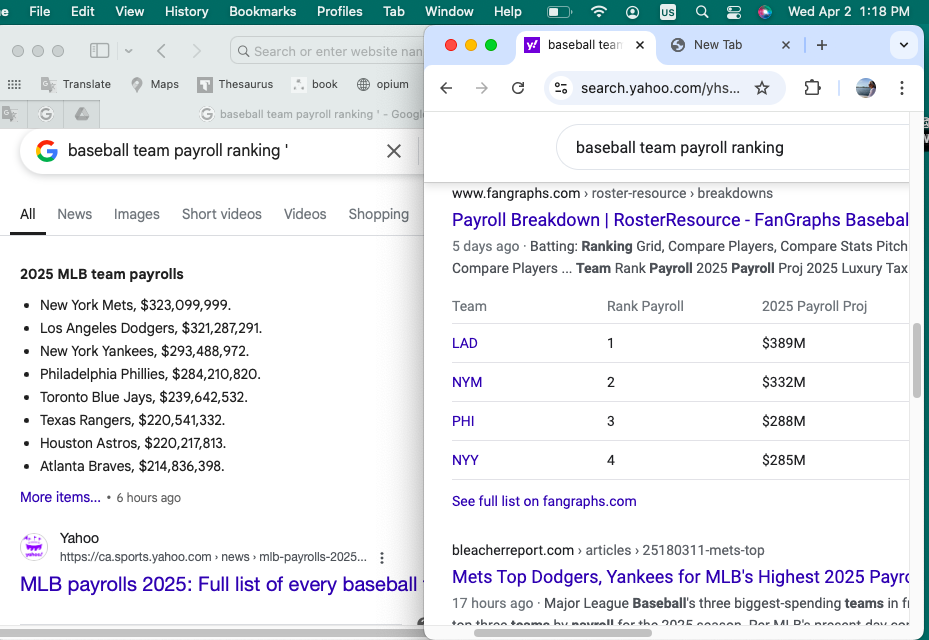929x640 pixels.
Task: Open Chrome's three-dot menu
Action: pyautogui.click(x=902, y=88)
